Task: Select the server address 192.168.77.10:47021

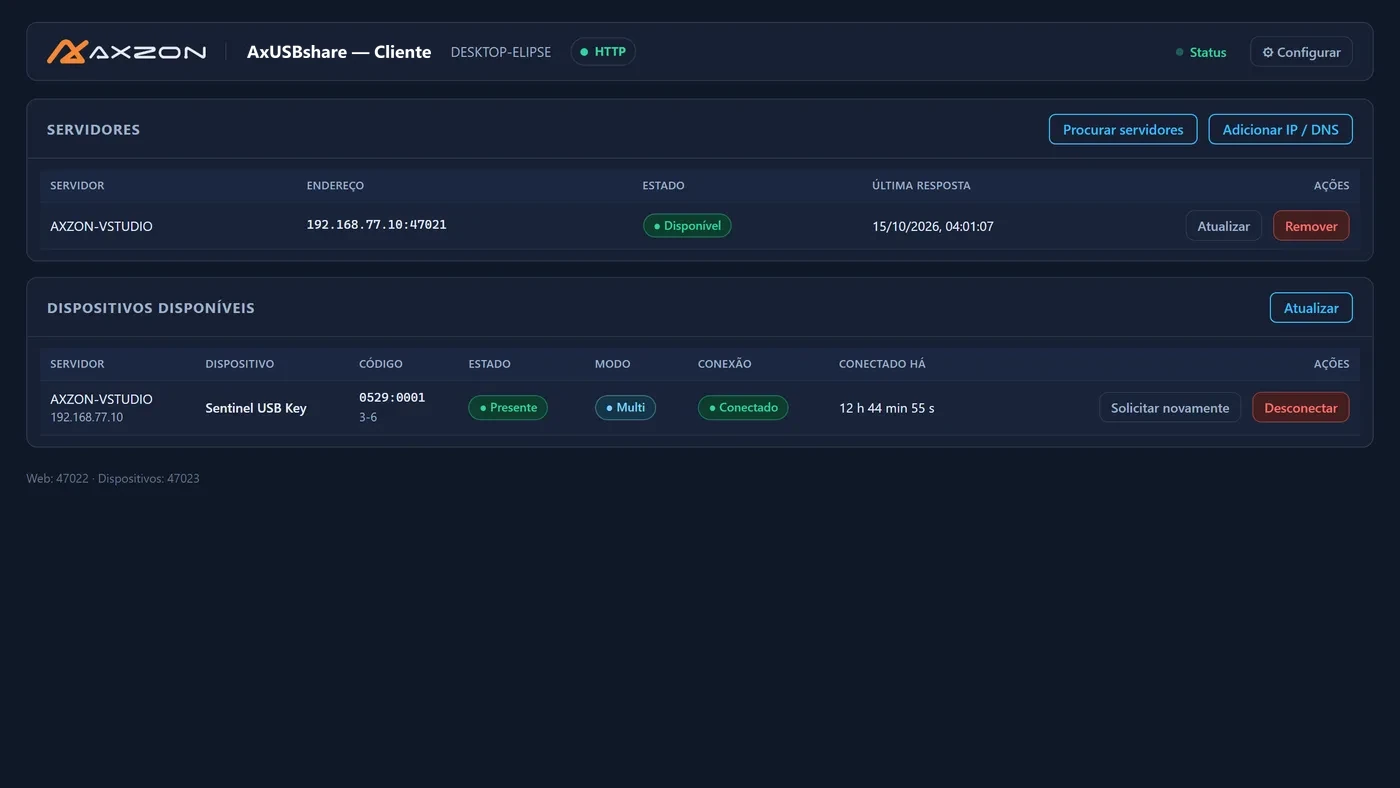Action: point(377,225)
